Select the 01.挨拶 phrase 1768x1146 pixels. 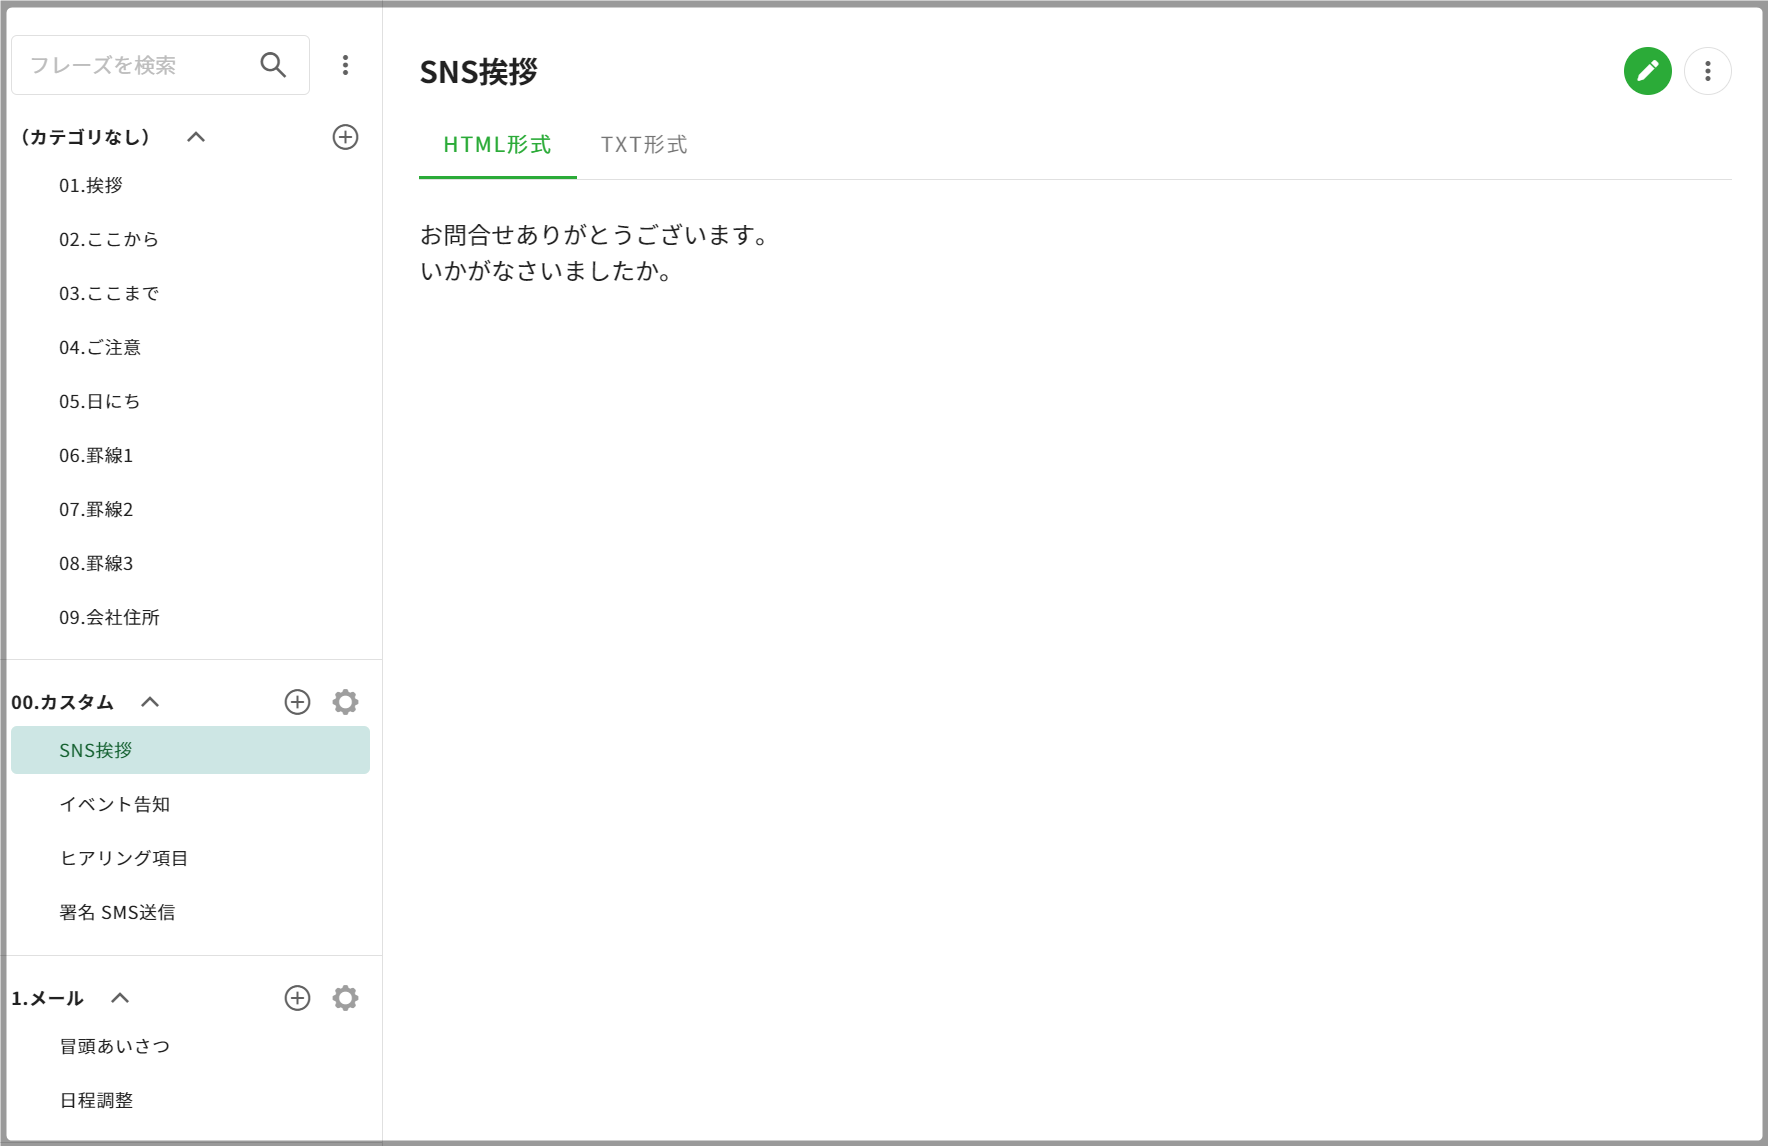91,186
